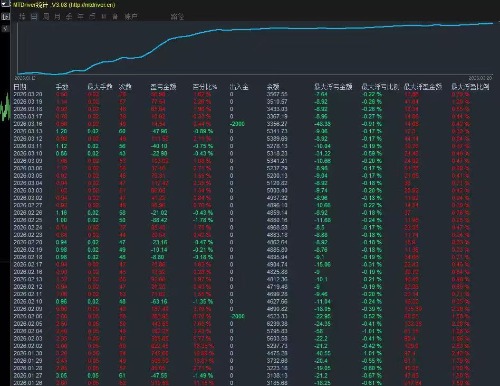Sort by the 盈亏金额 column header

click(163, 87)
